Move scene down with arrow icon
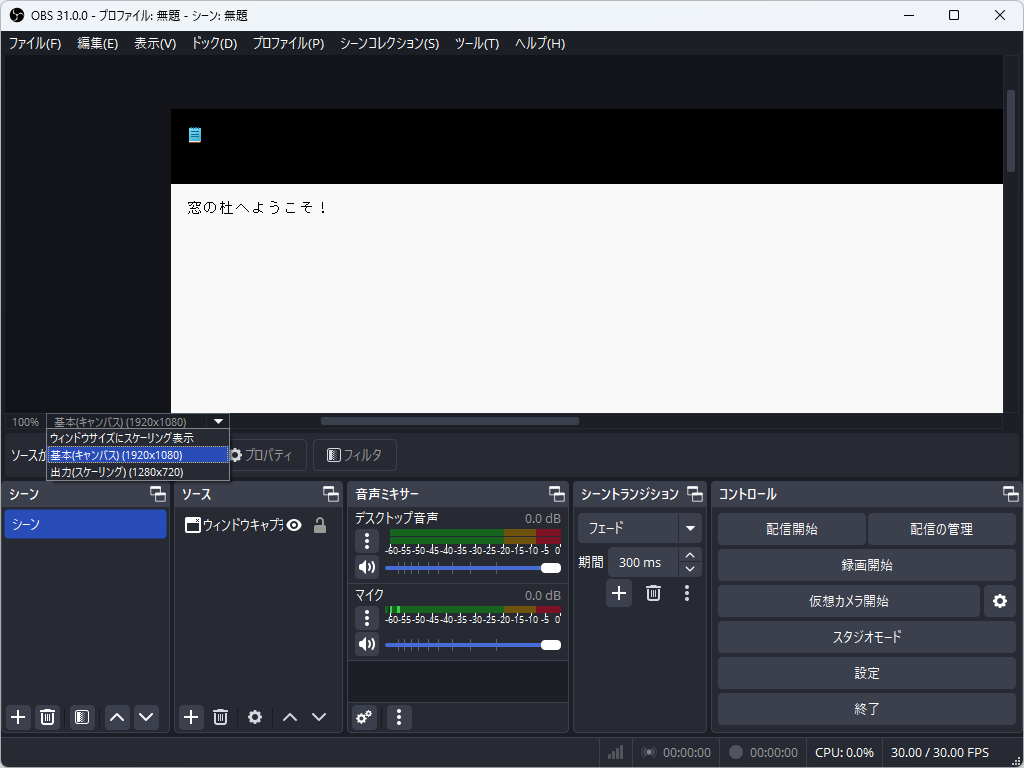This screenshot has height=768, width=1024. point(146,717)
